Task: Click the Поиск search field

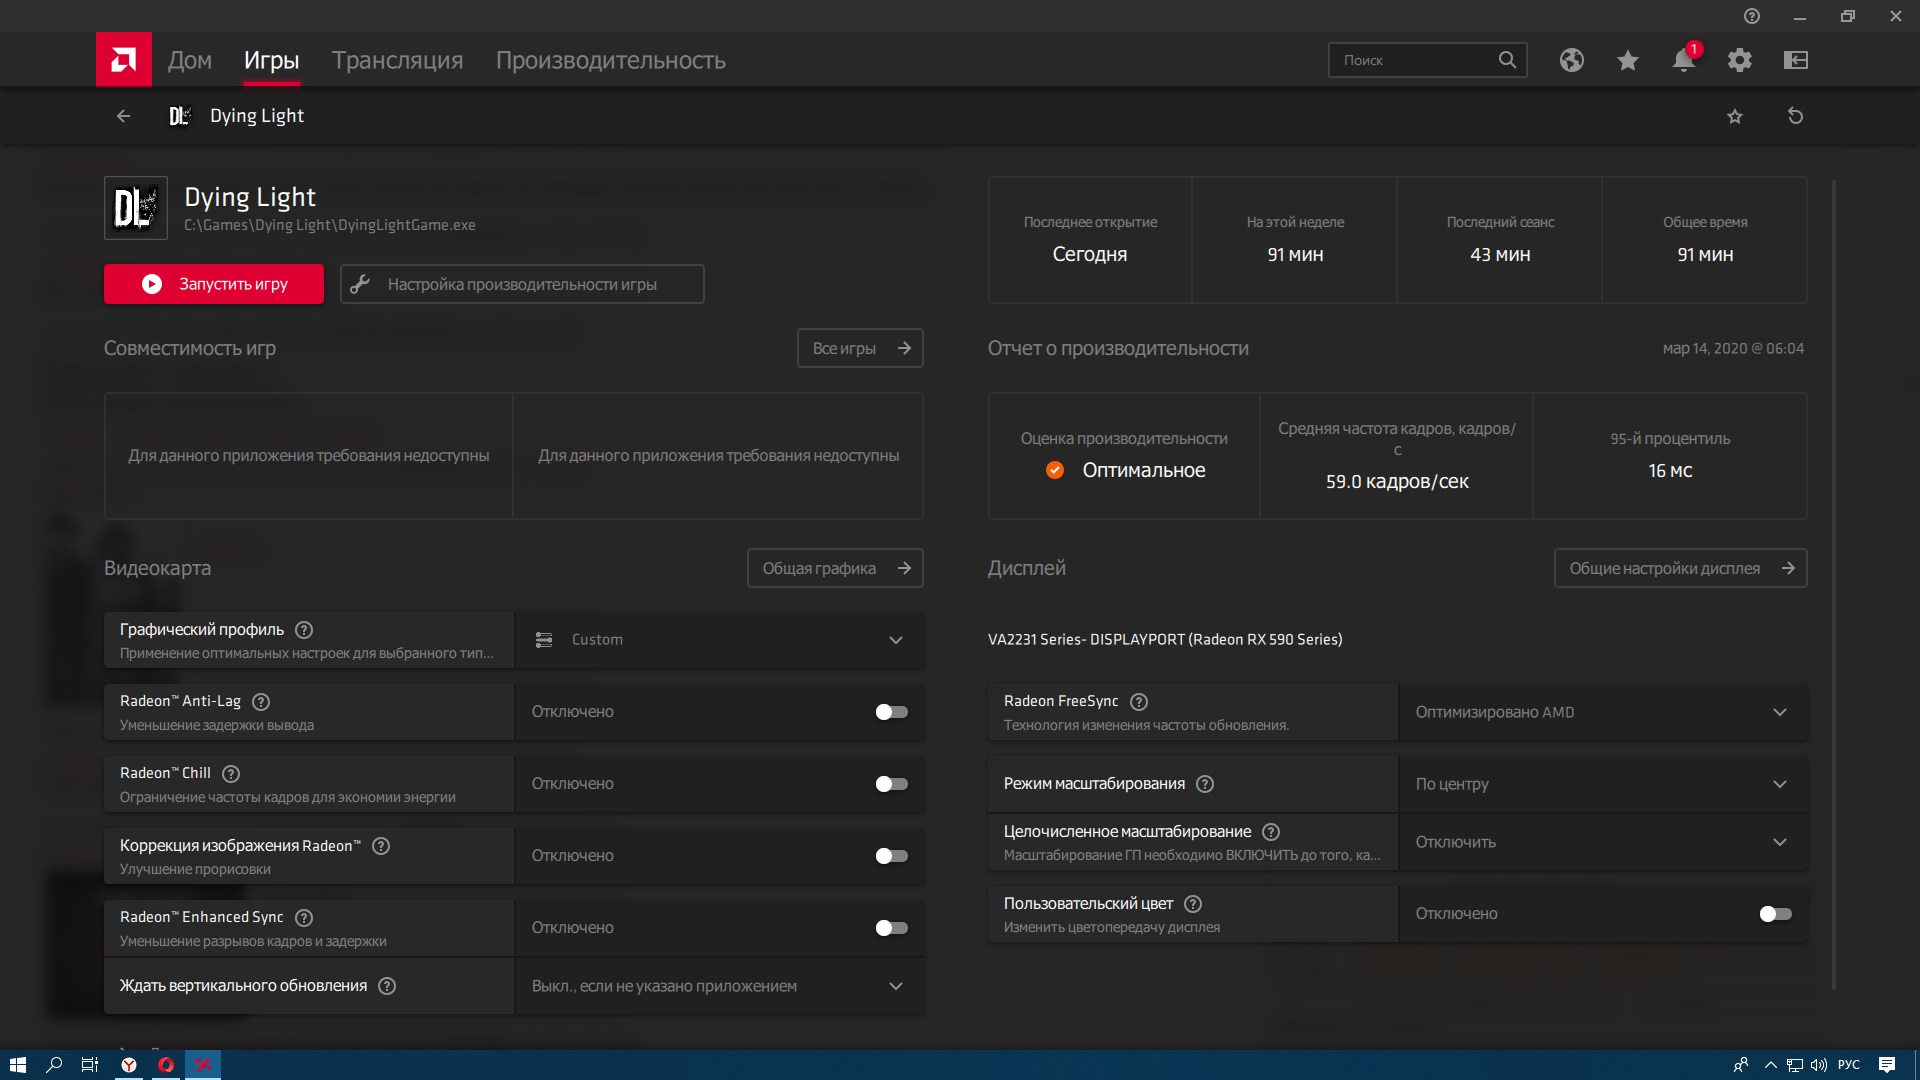Action: (x=1427, y=60)
